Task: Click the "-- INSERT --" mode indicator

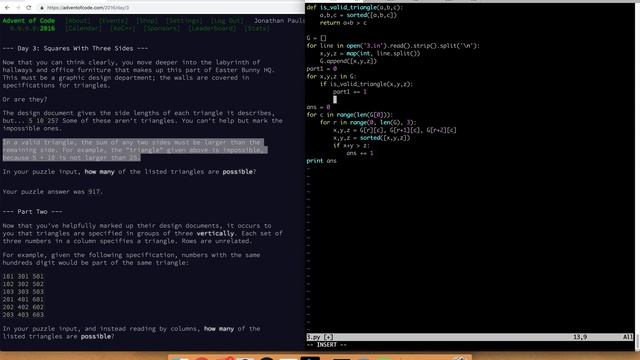Action: (327, 345)
